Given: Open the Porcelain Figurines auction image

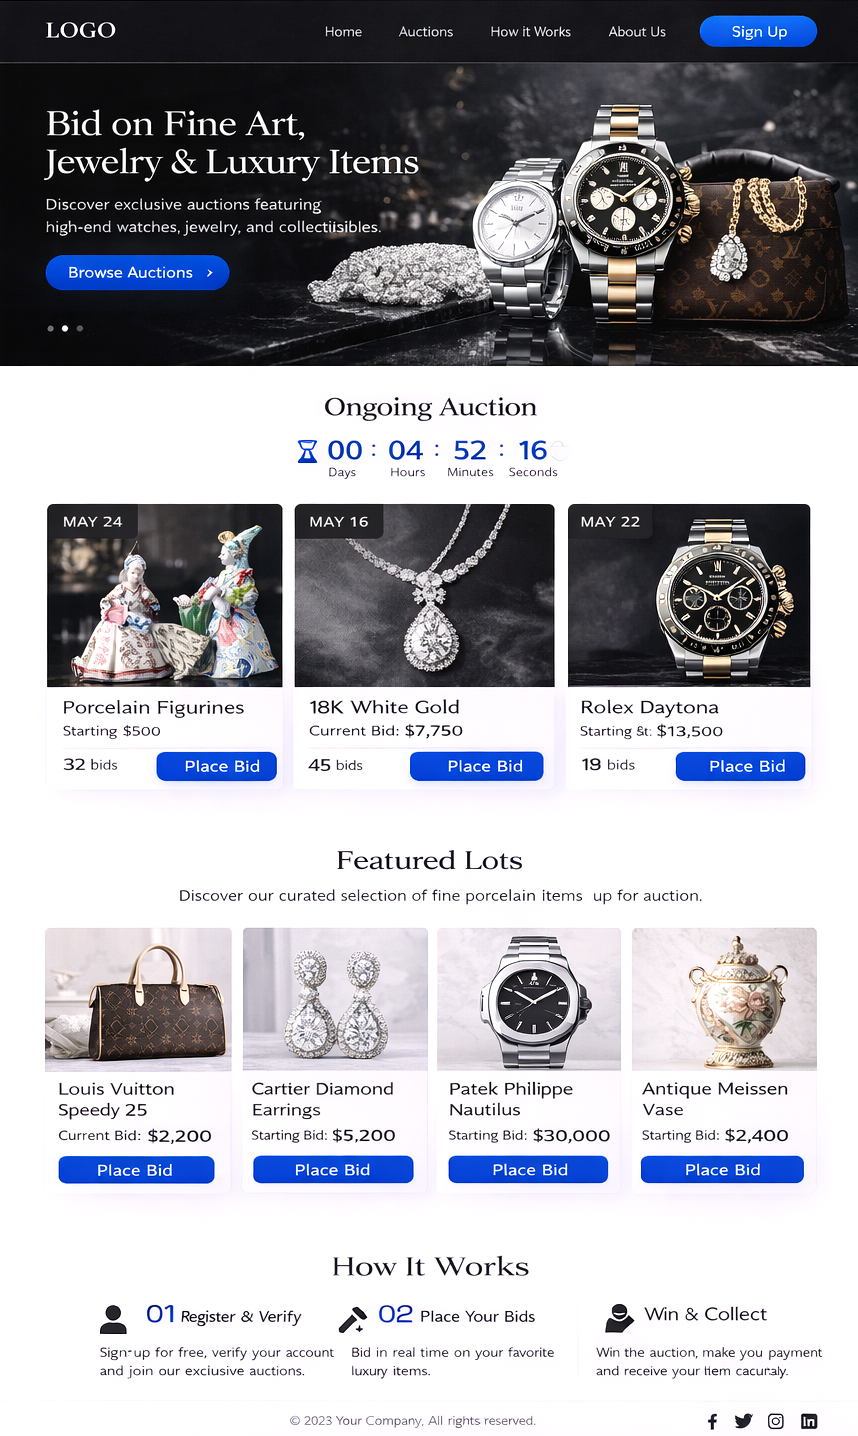Looking at the screenshot, I should [x=165, y=595].
